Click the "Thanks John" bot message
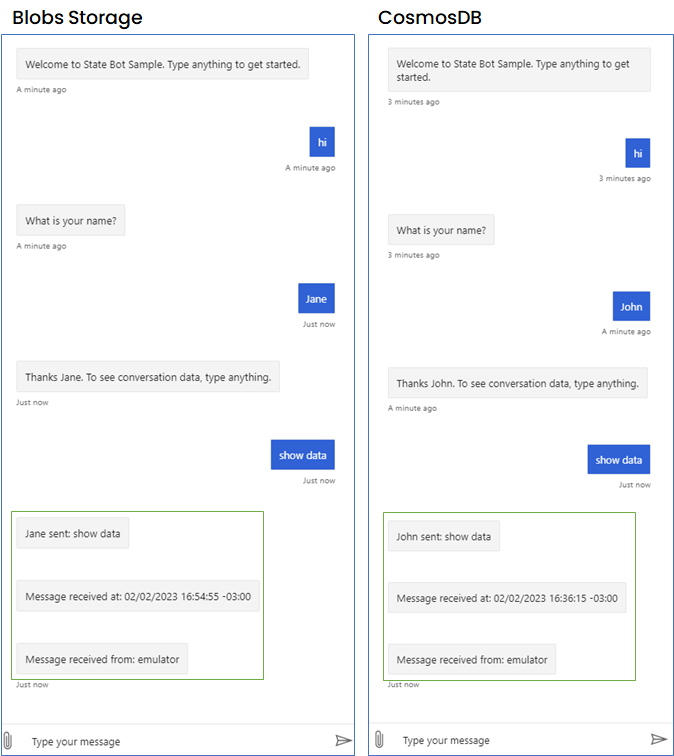 [x=518, y=383]
